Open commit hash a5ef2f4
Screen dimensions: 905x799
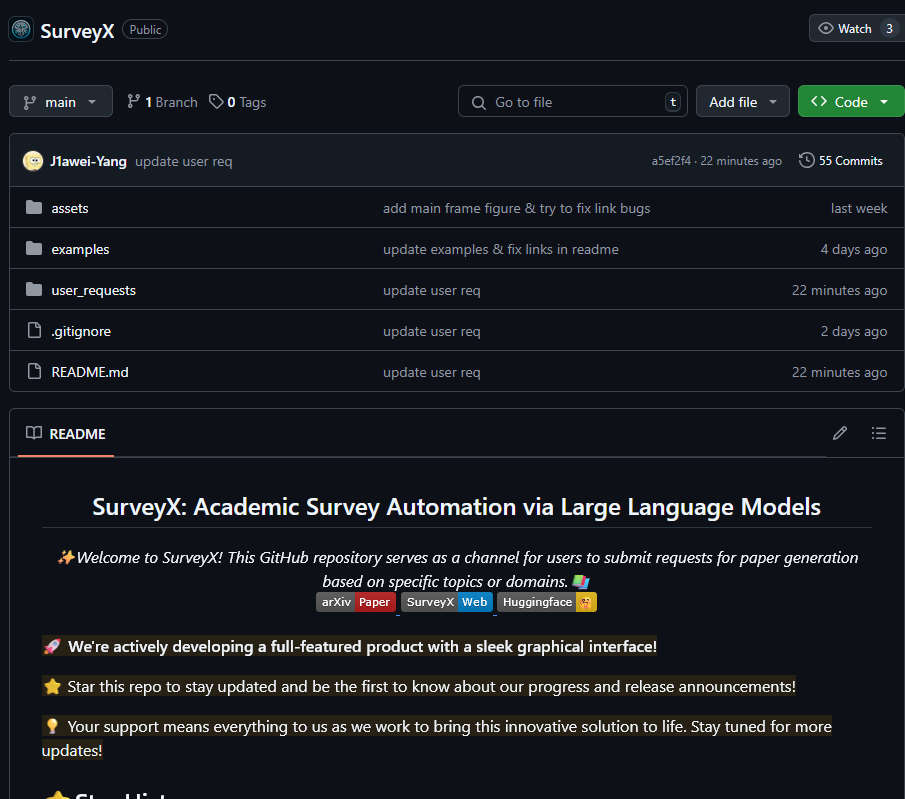click(671, 161)
